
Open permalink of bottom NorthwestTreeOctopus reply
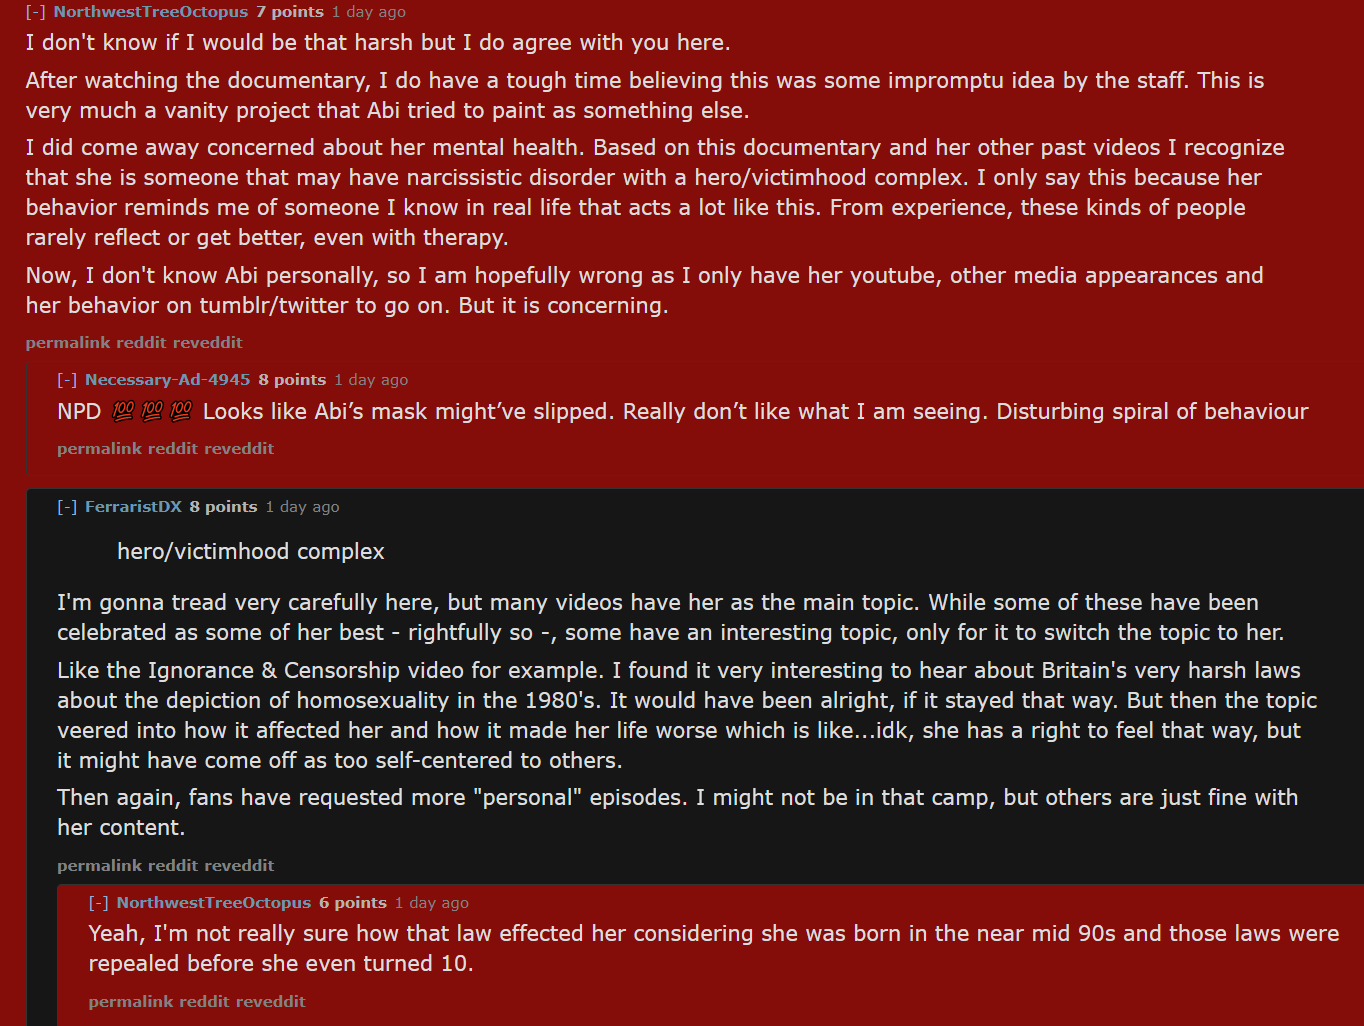tap(131, 1002)
